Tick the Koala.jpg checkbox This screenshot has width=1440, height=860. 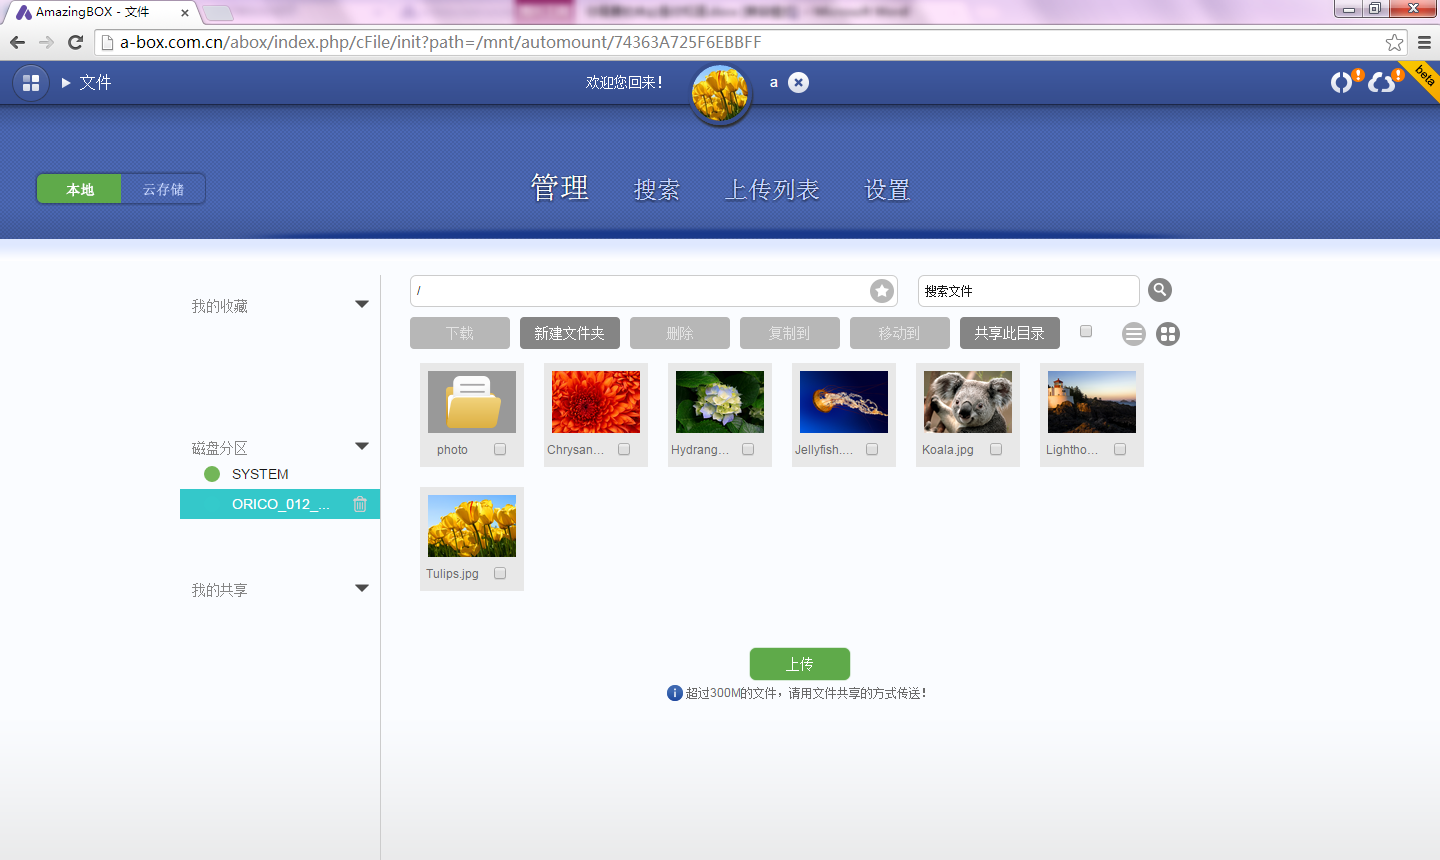coord(996,450)
